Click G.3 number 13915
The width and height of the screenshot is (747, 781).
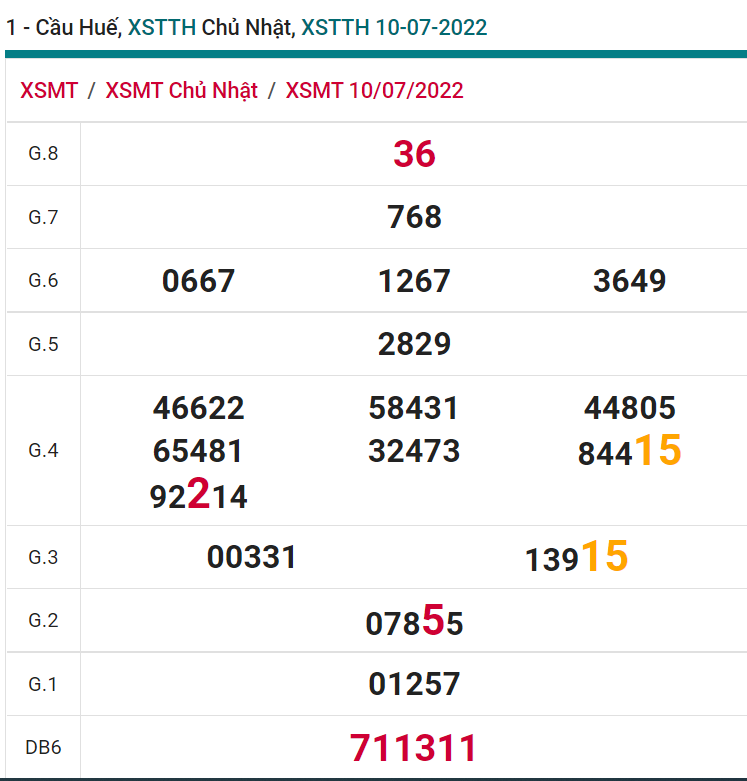pos(576,558)
